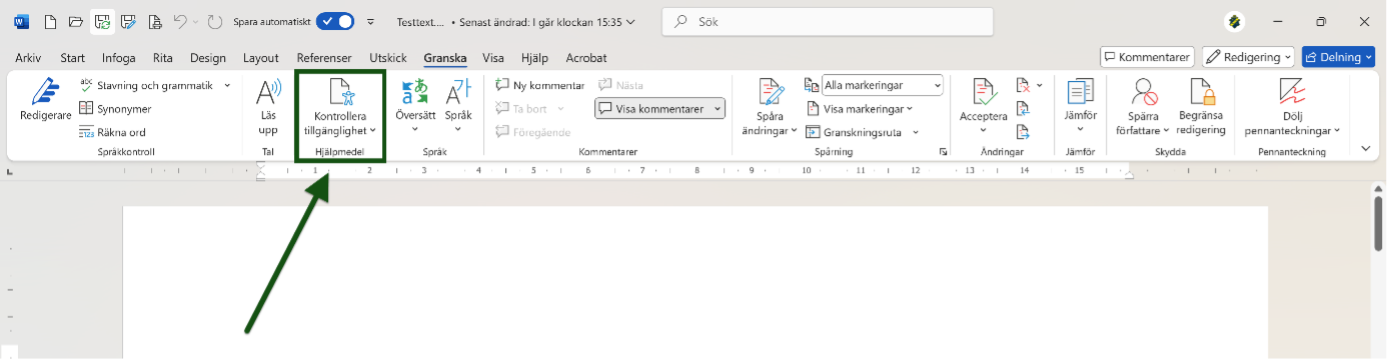This screenshot has height=363, width=1390.
Task: Click the Kommentarer button
Action: 1147,58
